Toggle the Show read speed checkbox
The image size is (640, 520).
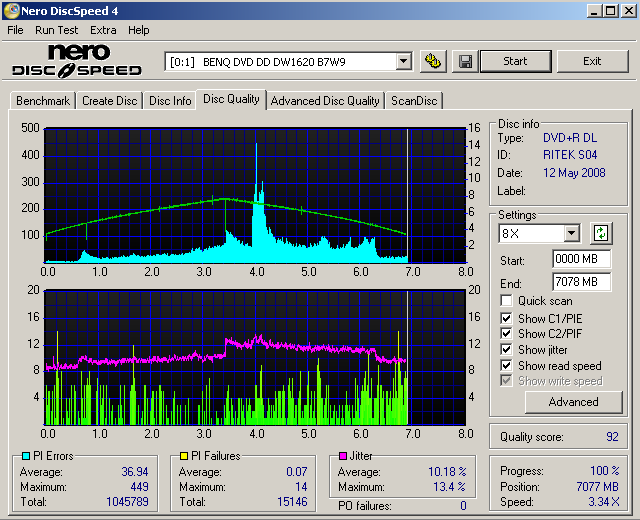point(506,365)
